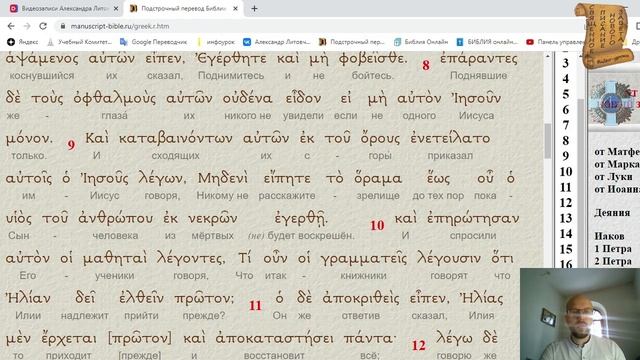Click the Google Переводчик favicon icon
This screenshot has width=640, height=360.
[124, 42]
